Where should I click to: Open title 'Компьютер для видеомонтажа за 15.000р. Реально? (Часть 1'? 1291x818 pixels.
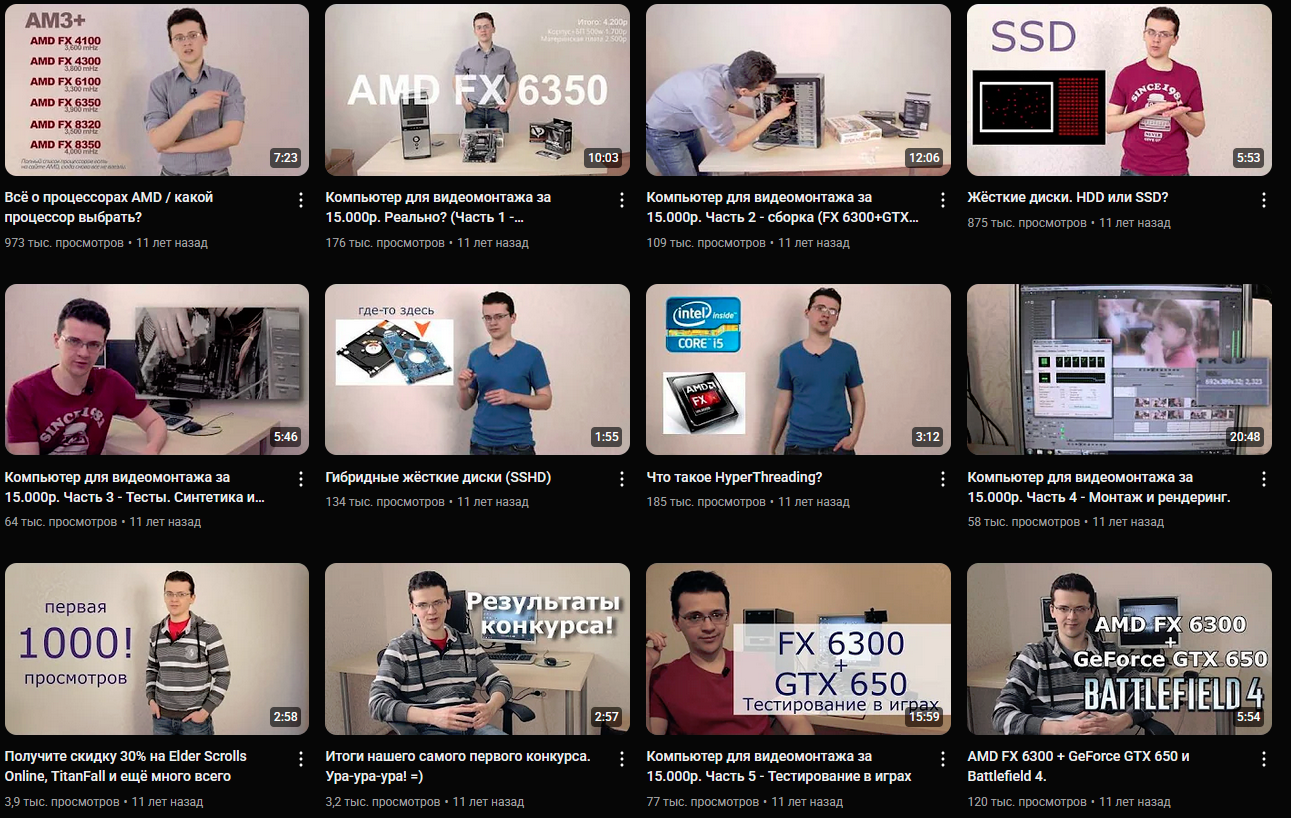pyautogui.click(x=438, y=207)
